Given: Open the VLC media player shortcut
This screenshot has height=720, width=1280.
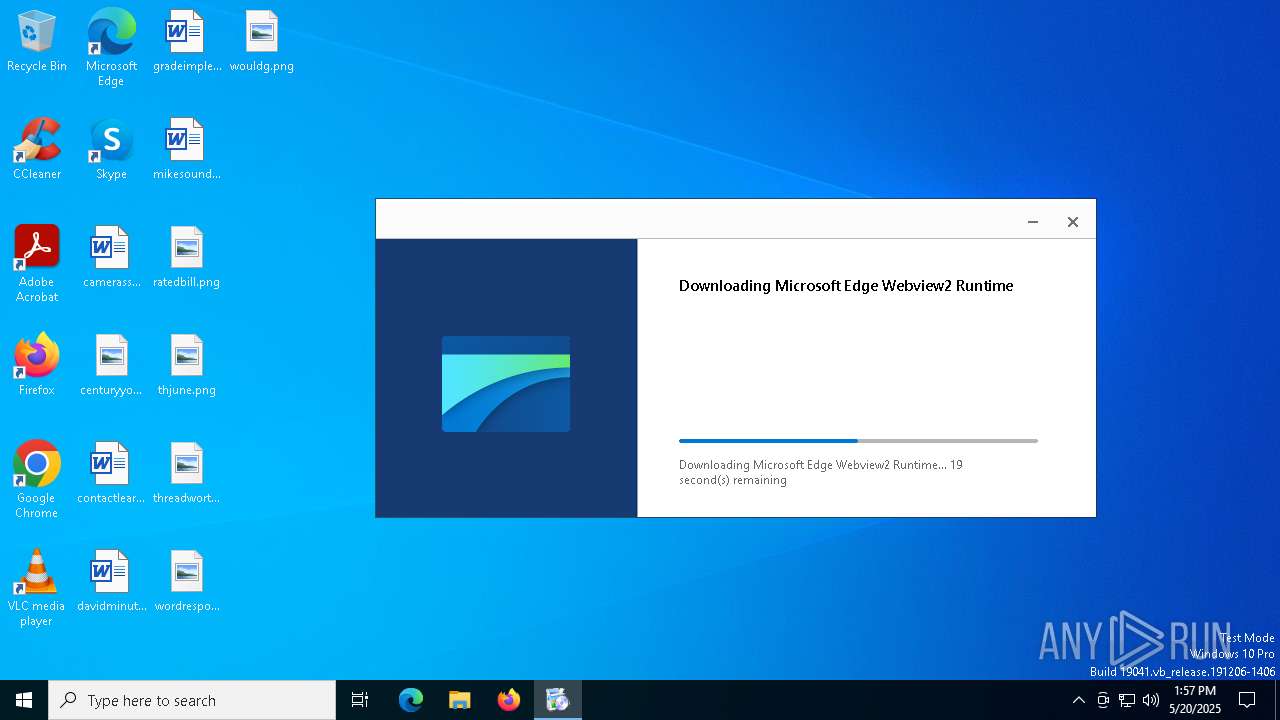Looking at the screenshot, I should [37, 588].
